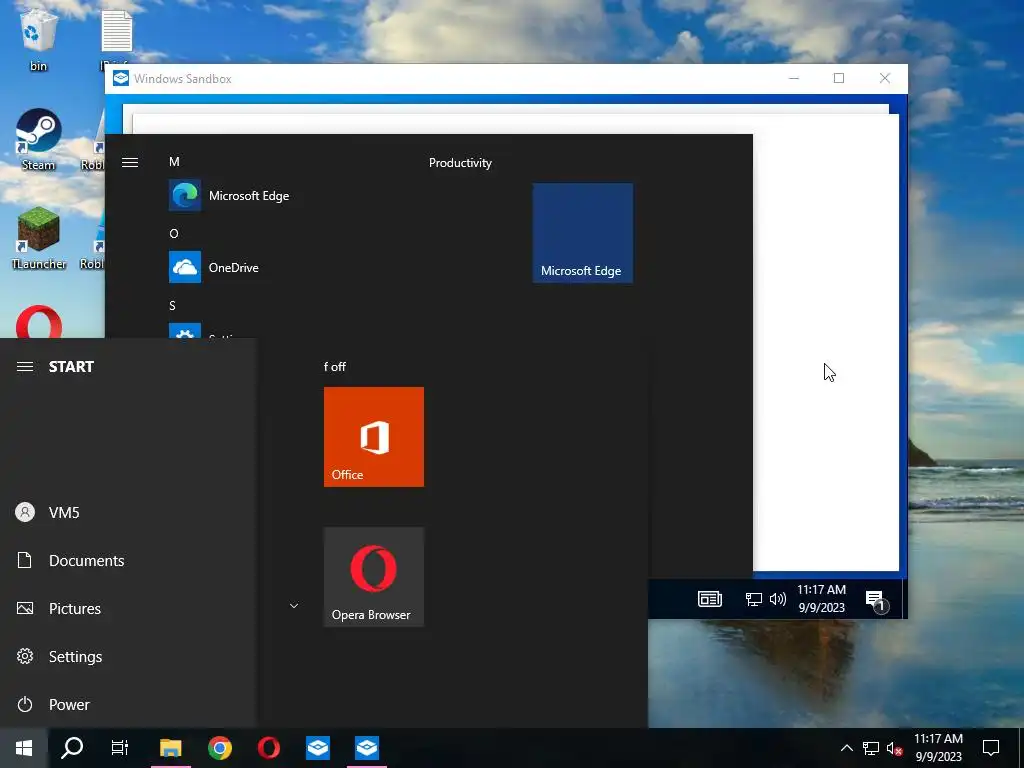Launch Steam from the desktop
Image resolution: width=1024 pixels, height=768 pixels.
39,139
